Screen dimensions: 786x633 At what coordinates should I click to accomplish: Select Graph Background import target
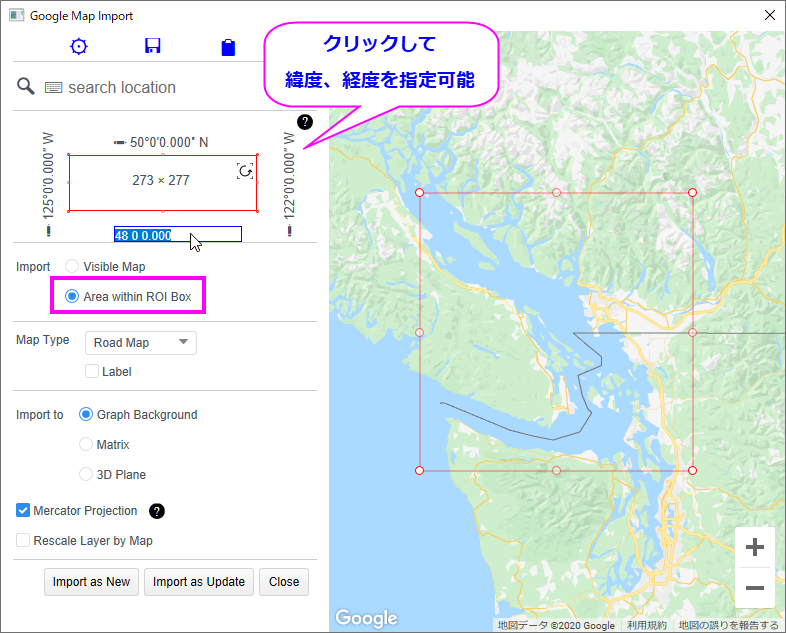pyautogui.click(x=86, y=414)
